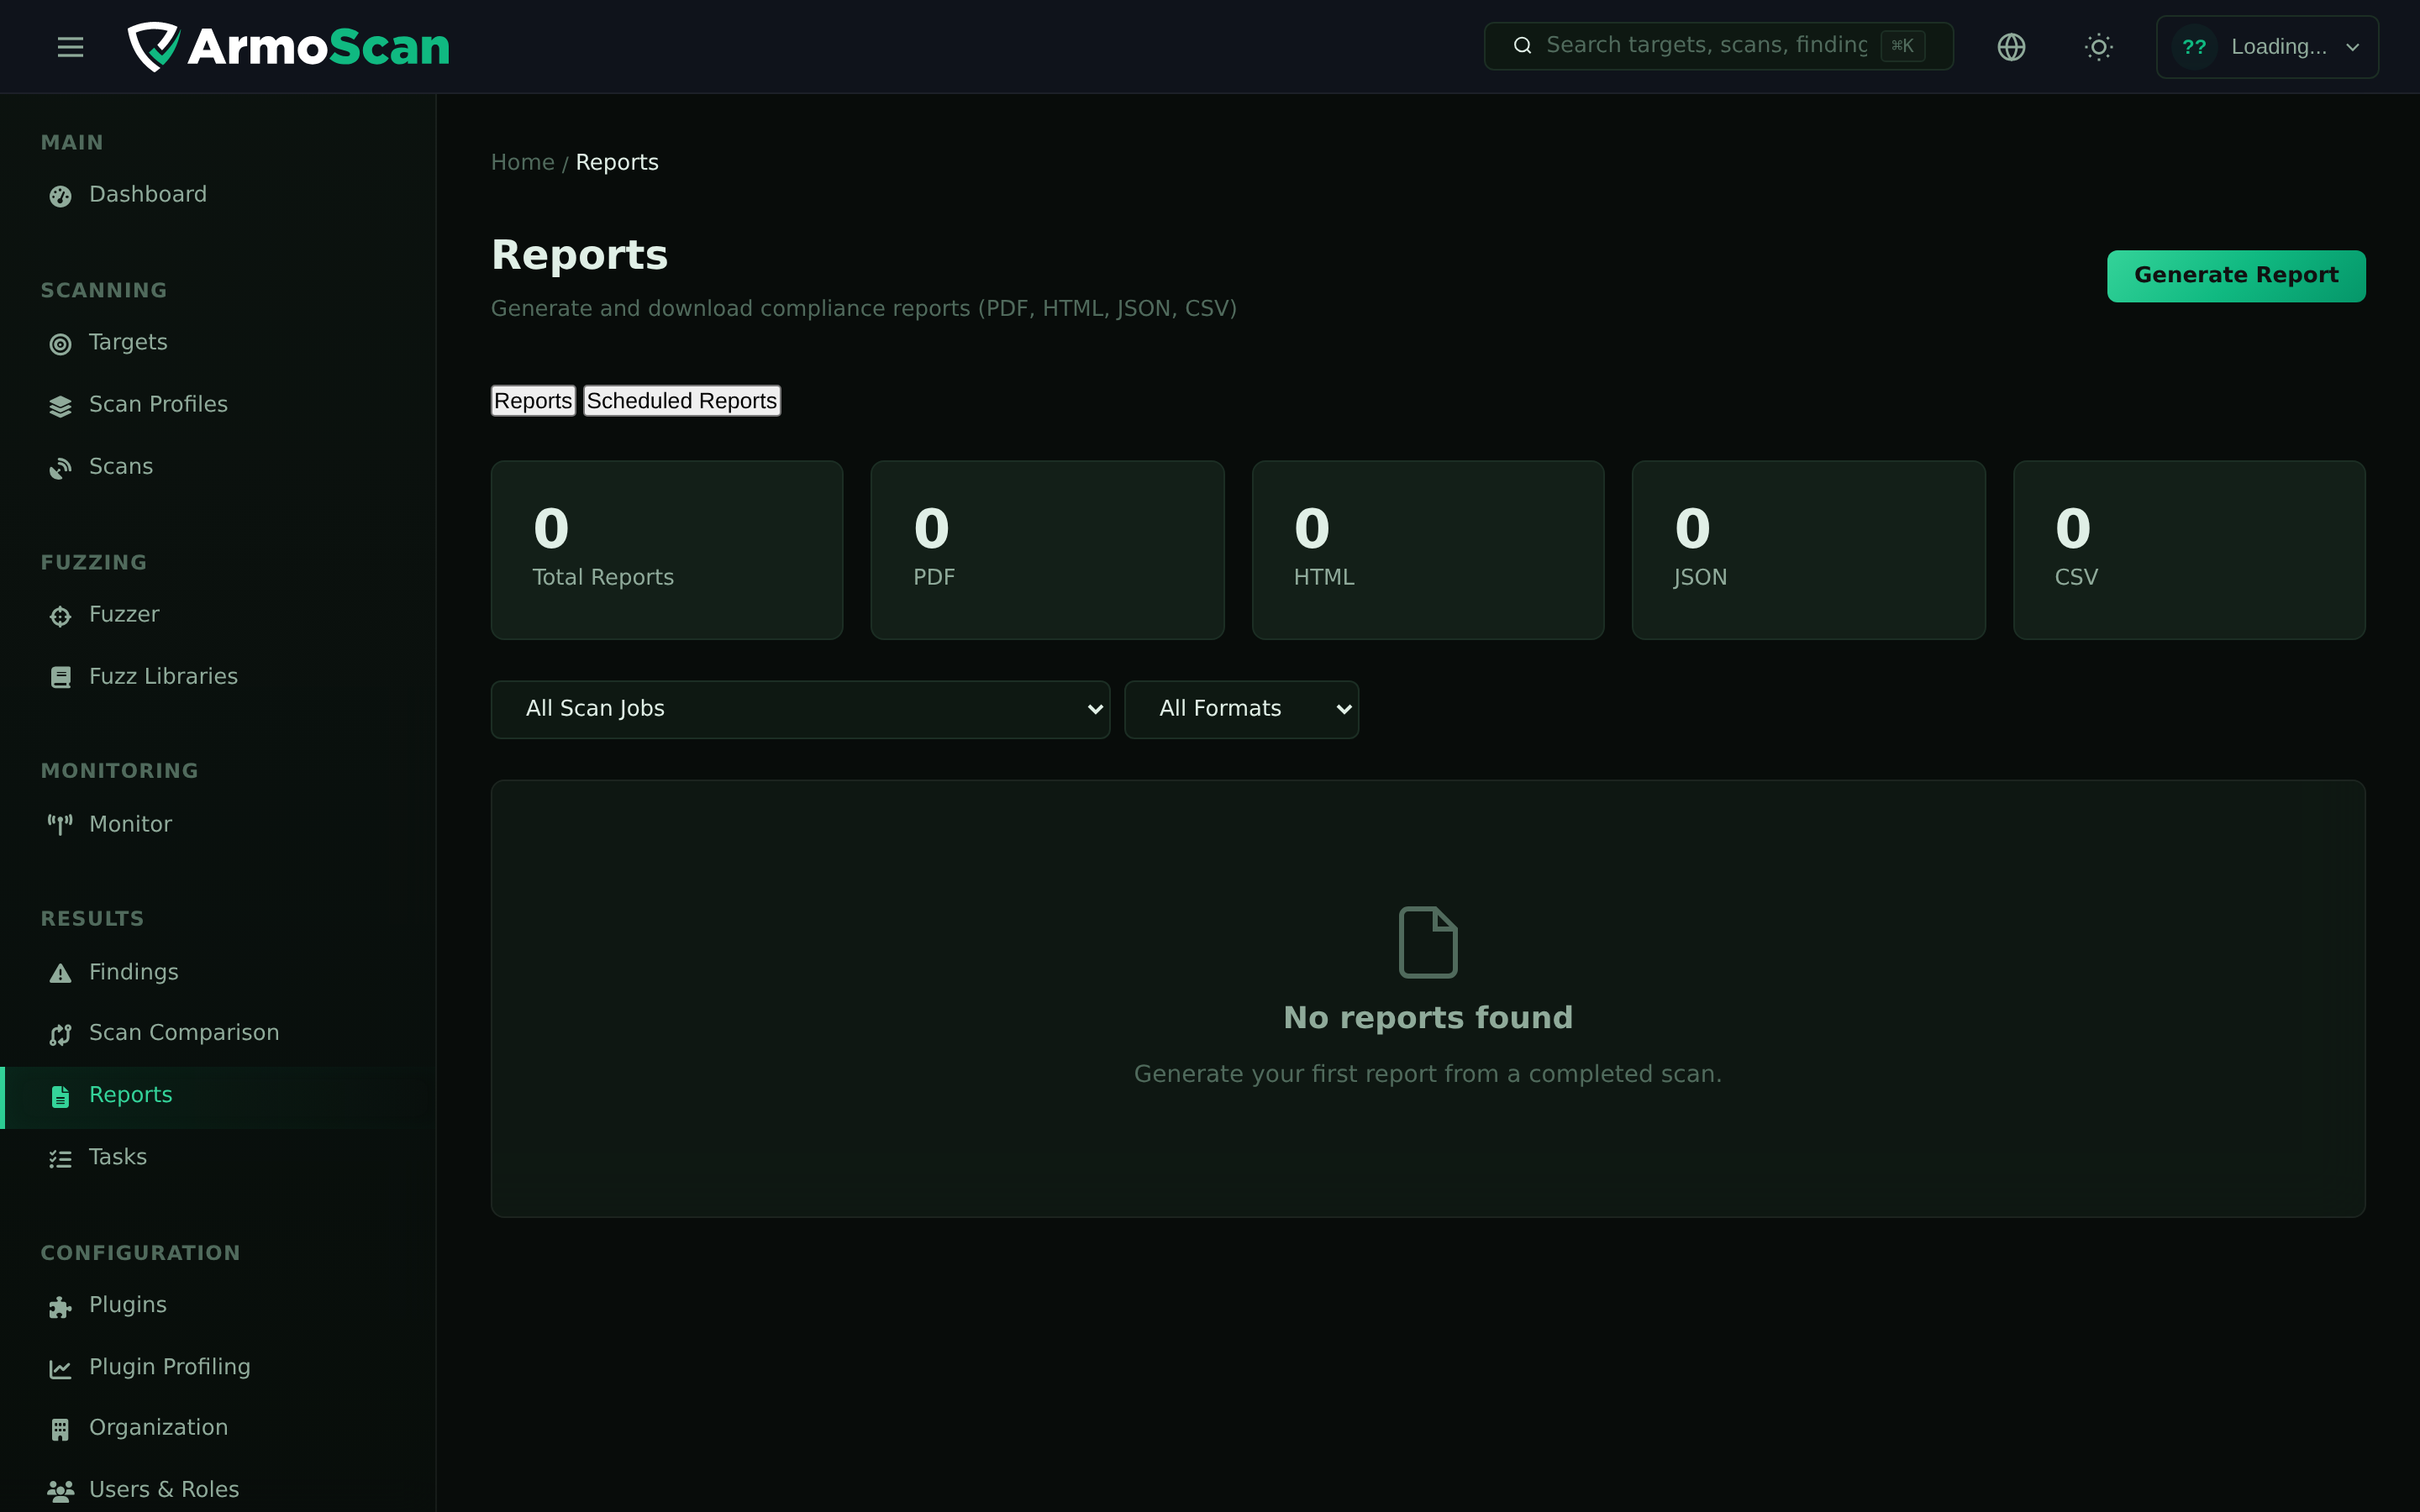
Task: Click the Dashboard gauge icon
Action: (x=60, y=196)
